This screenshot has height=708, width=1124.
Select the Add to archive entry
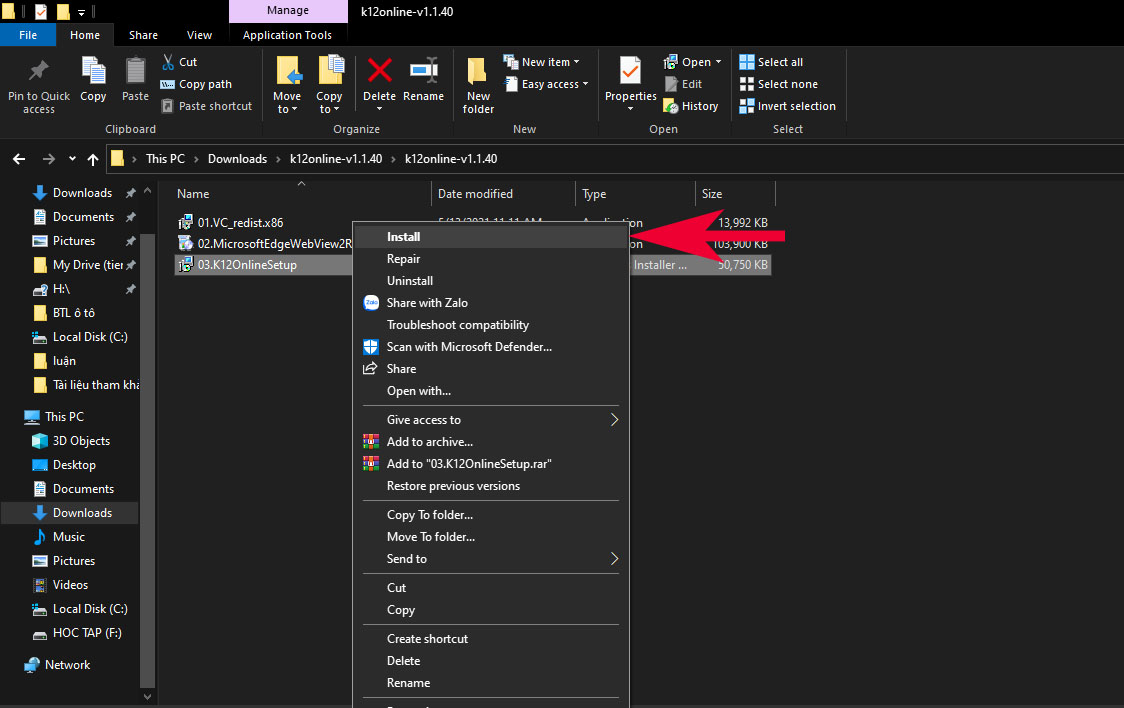430,442
